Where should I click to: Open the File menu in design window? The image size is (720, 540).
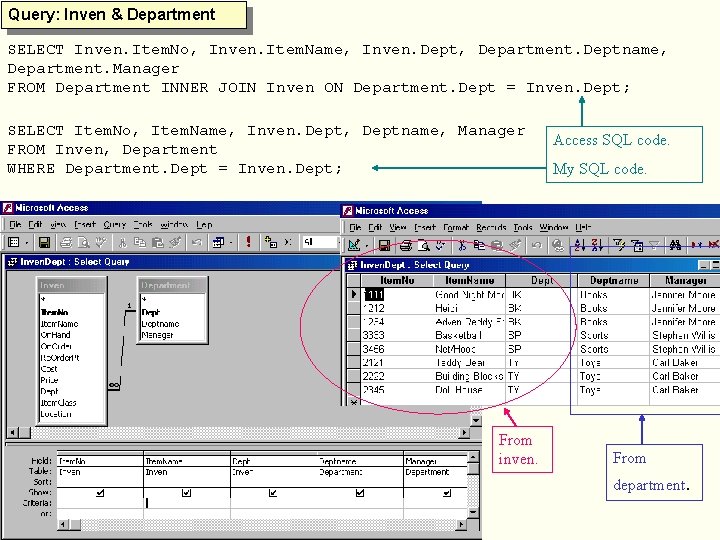point(15,225)
